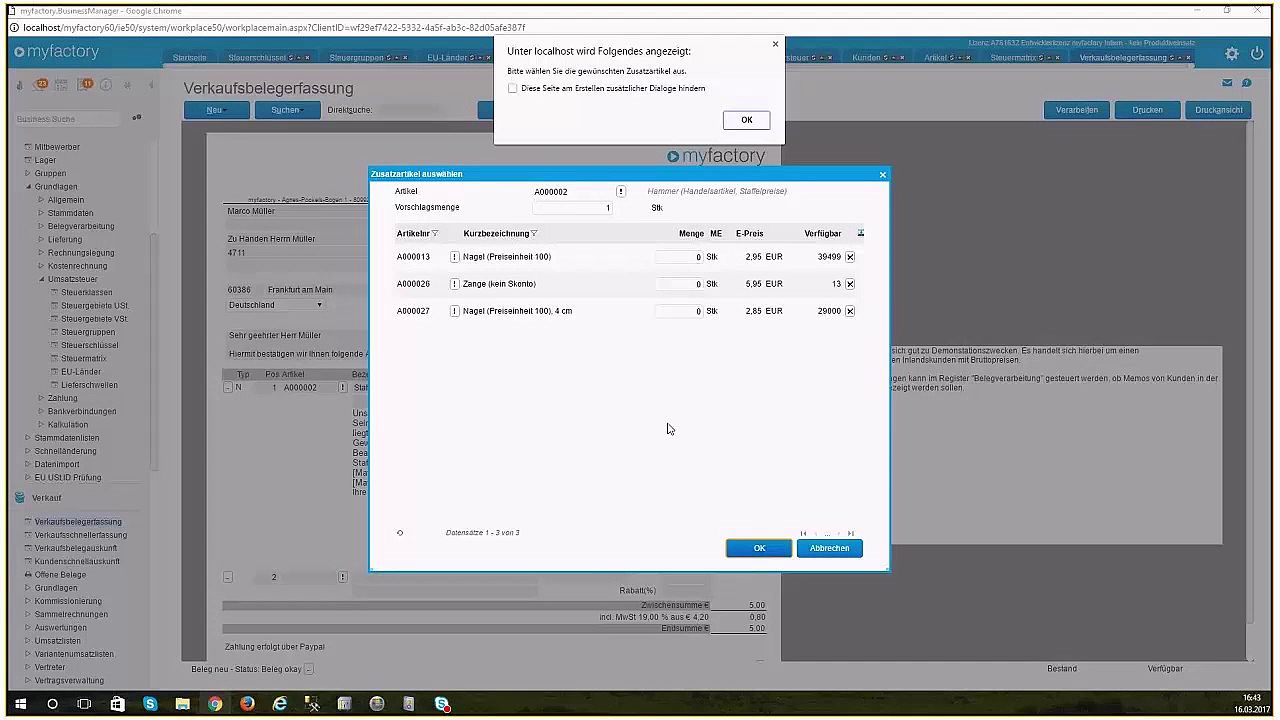Switch to the Kunden tab
This screenshot has height=720, width=1280.
point(866,58)
